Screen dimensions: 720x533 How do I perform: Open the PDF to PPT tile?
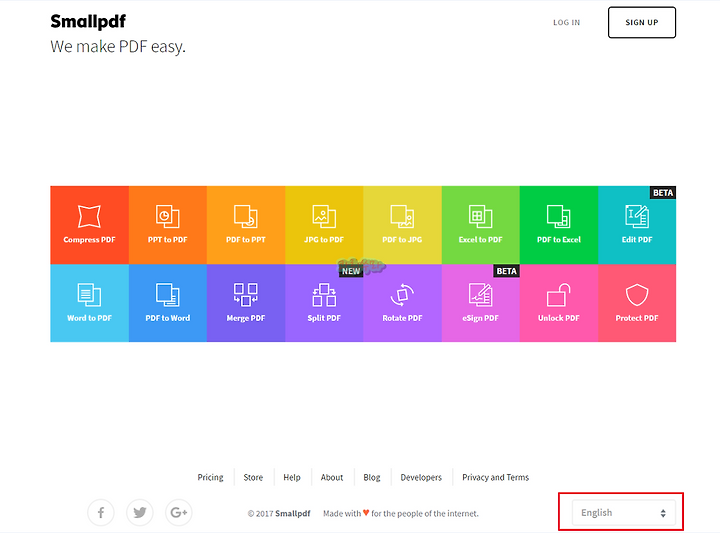coord(246,225)
